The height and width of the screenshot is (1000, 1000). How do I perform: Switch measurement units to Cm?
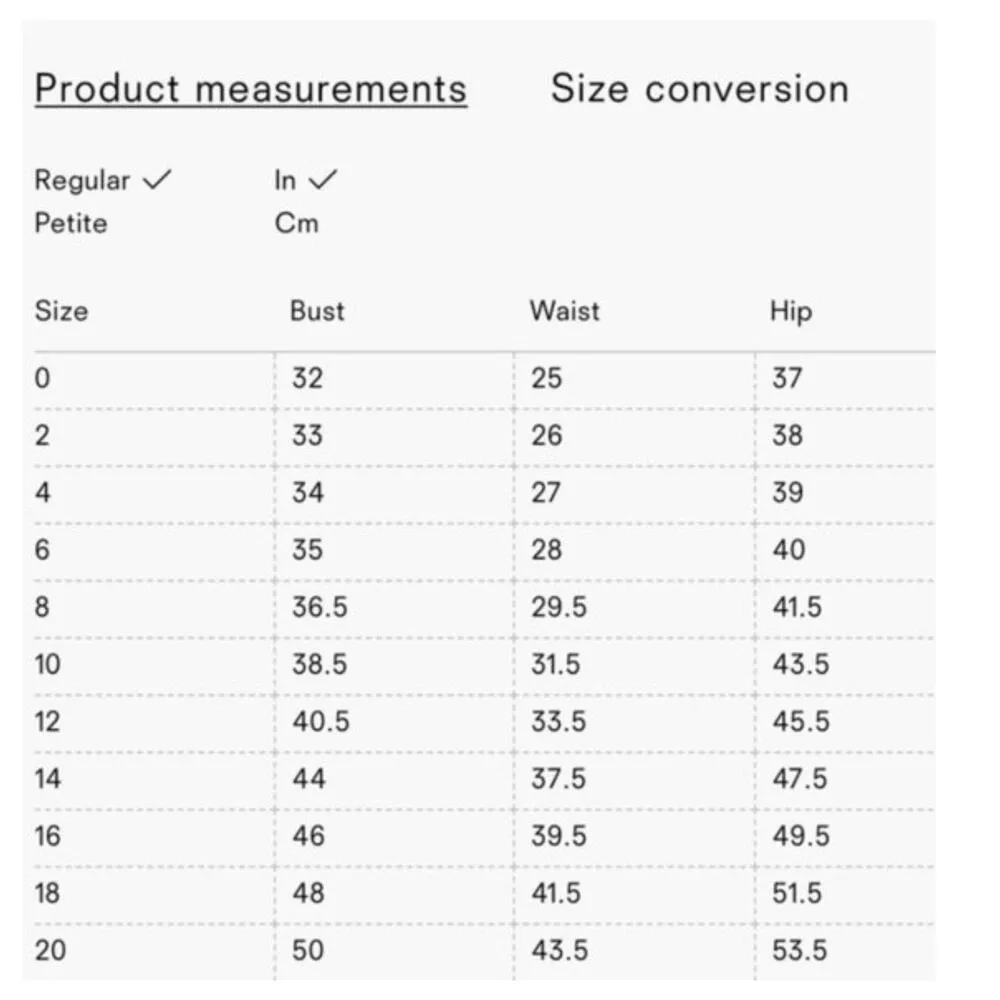point(299,223)
